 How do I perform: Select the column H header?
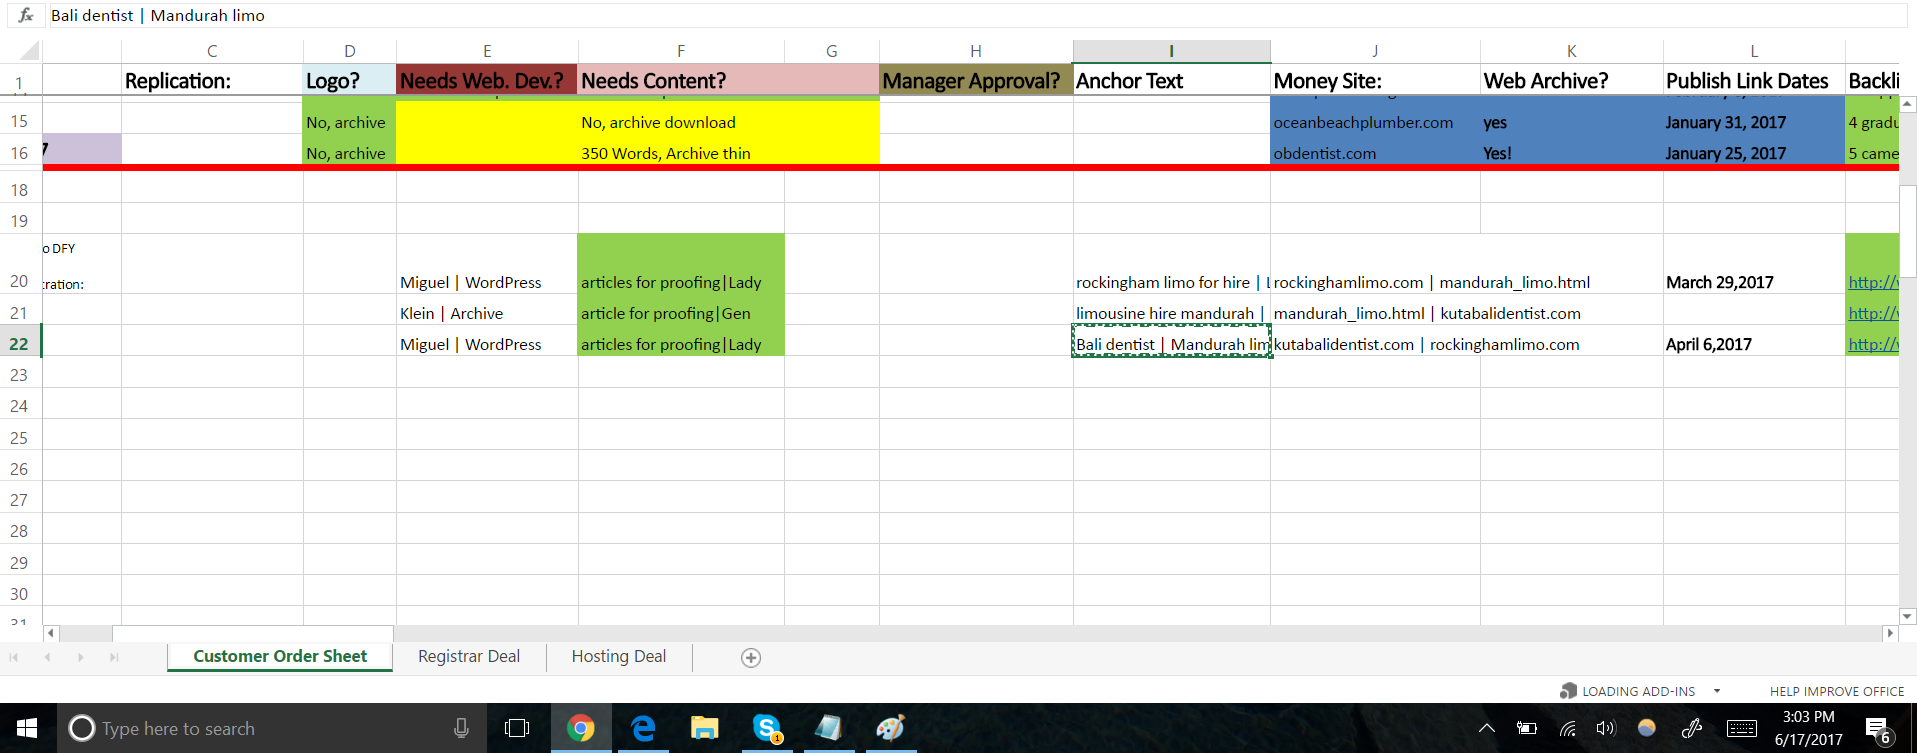[975, 51]
